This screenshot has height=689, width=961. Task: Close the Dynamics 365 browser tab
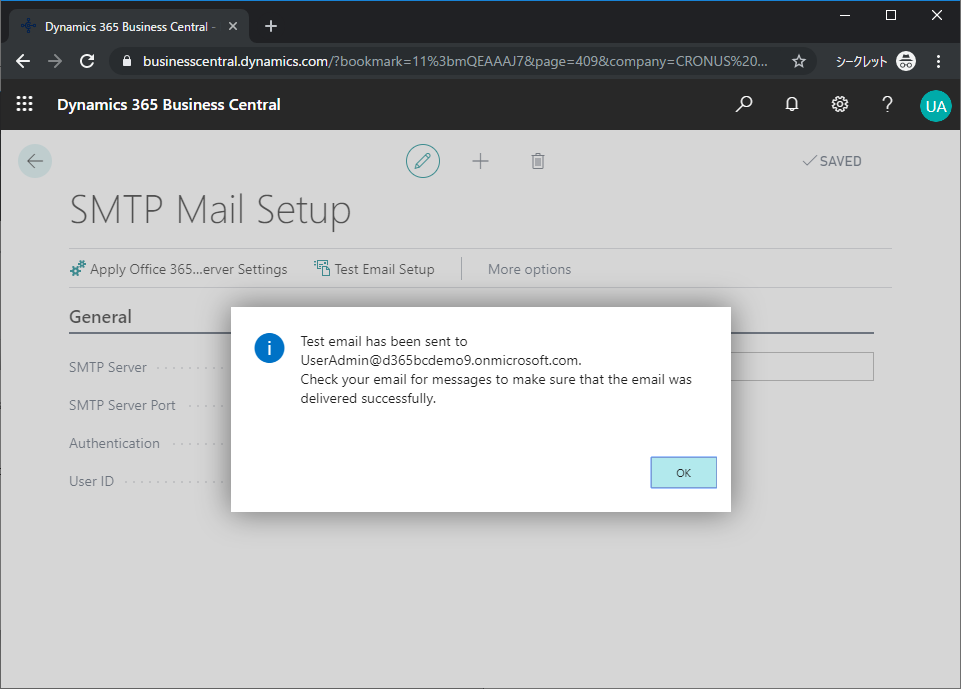[x=233, y=26]
